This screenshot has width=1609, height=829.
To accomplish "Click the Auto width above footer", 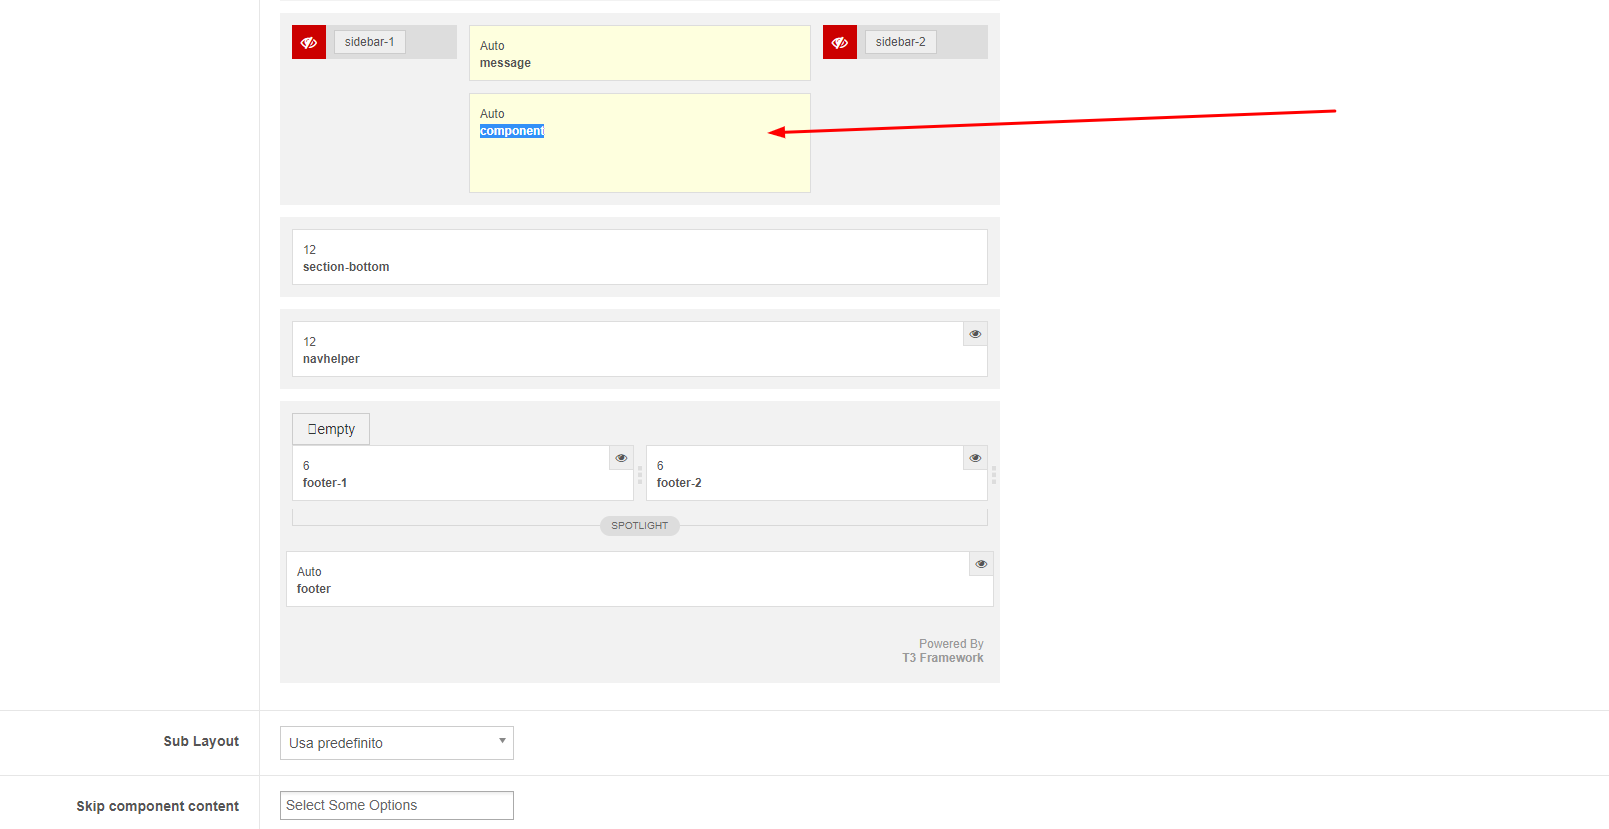I will click(x=309, y=572).
